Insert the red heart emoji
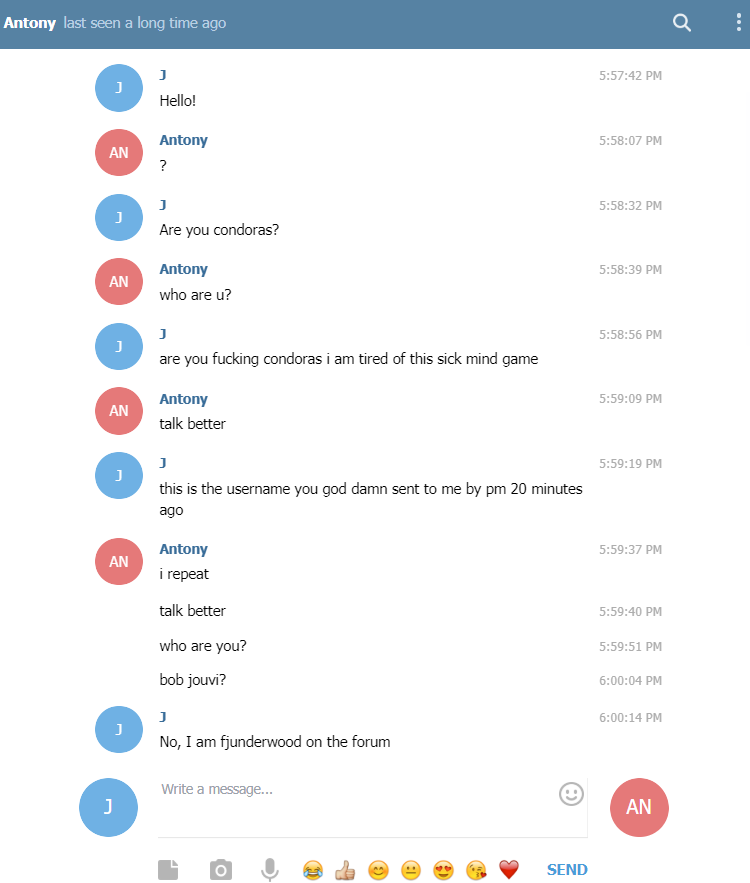This screenshot has height=883, width=750. 509,870
